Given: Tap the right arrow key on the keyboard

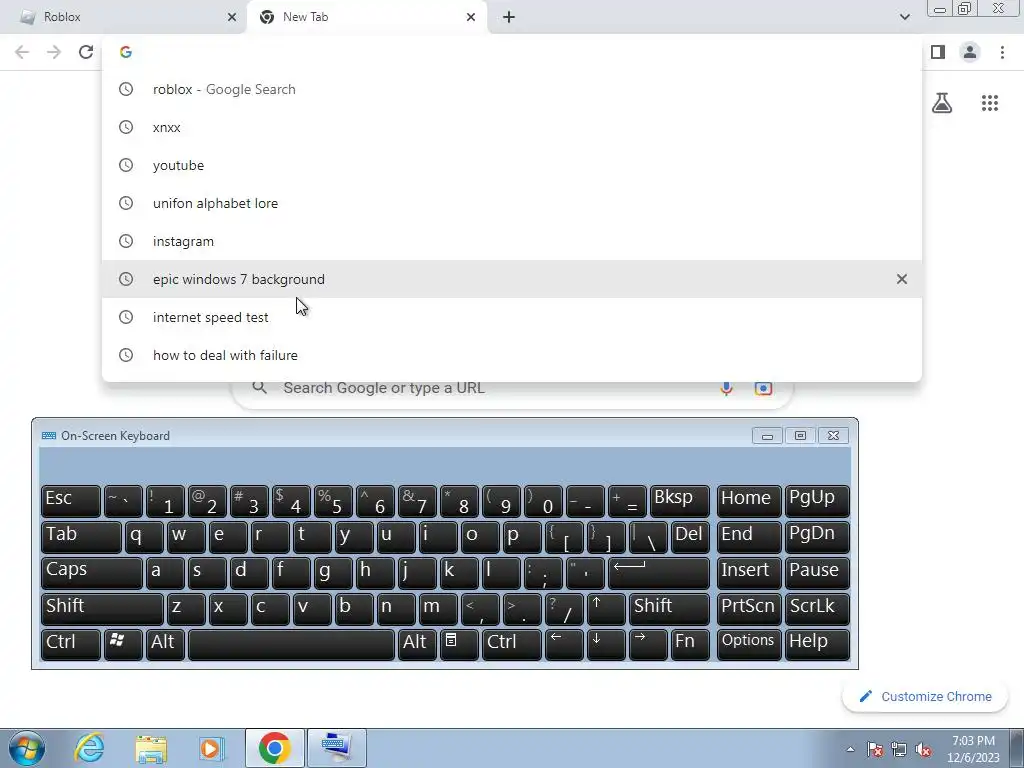Looking at the screenshot, I should 648,645.
